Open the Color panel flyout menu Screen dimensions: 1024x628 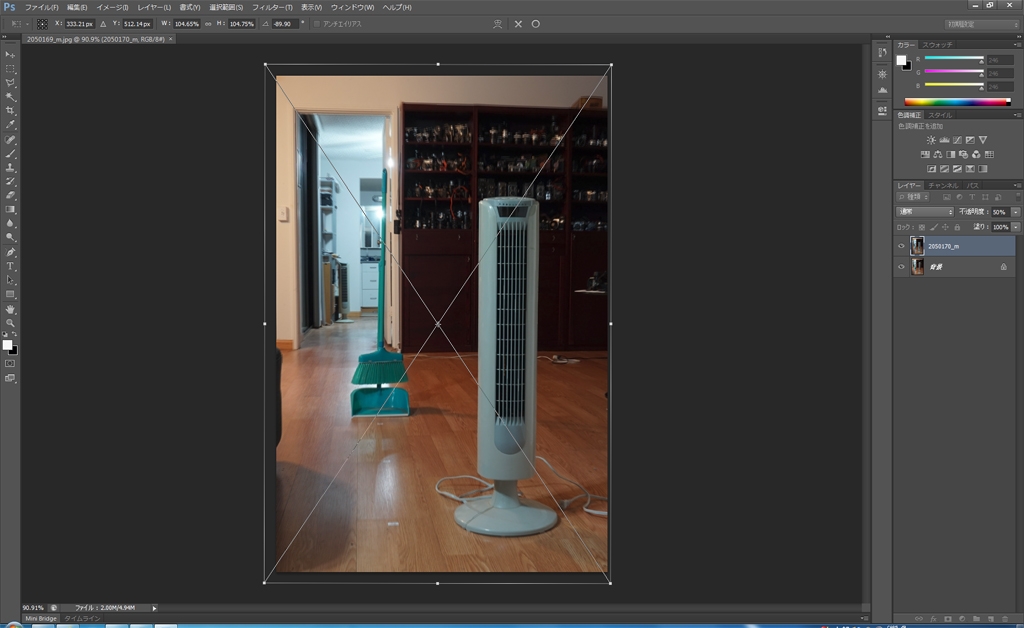[1016, 45]
